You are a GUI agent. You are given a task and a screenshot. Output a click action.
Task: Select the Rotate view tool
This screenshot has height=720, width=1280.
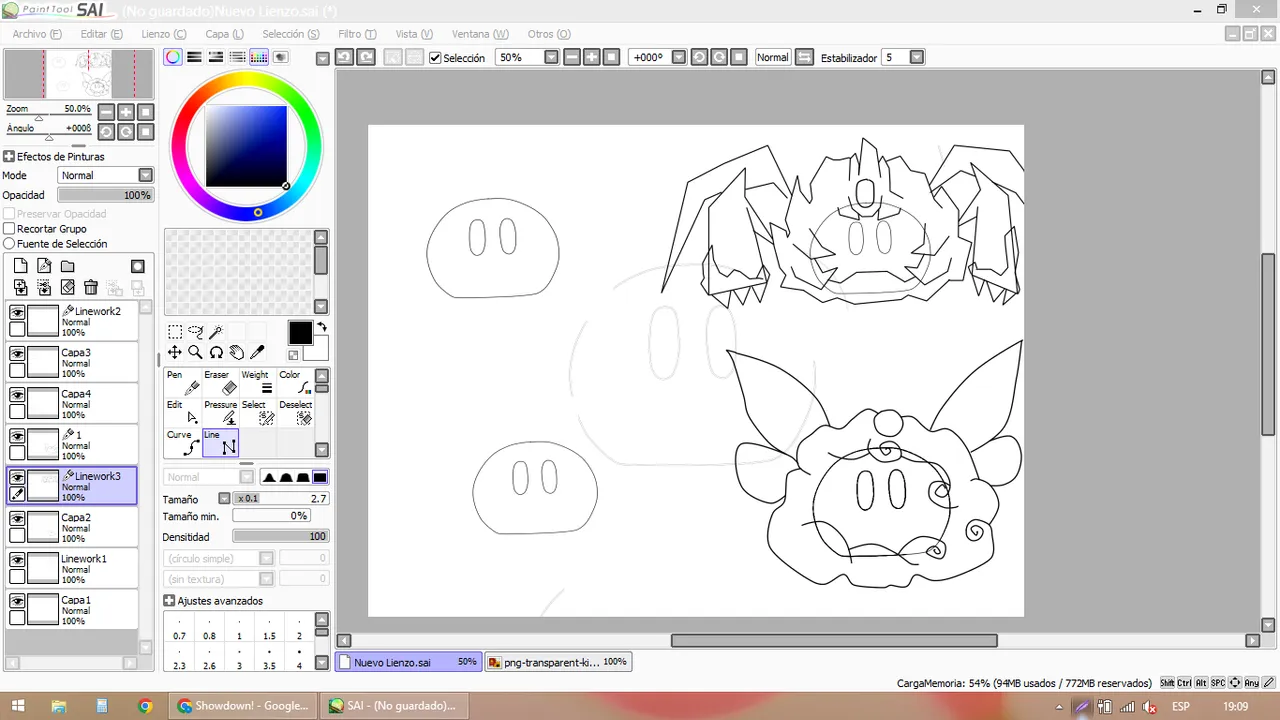point(216,352)
